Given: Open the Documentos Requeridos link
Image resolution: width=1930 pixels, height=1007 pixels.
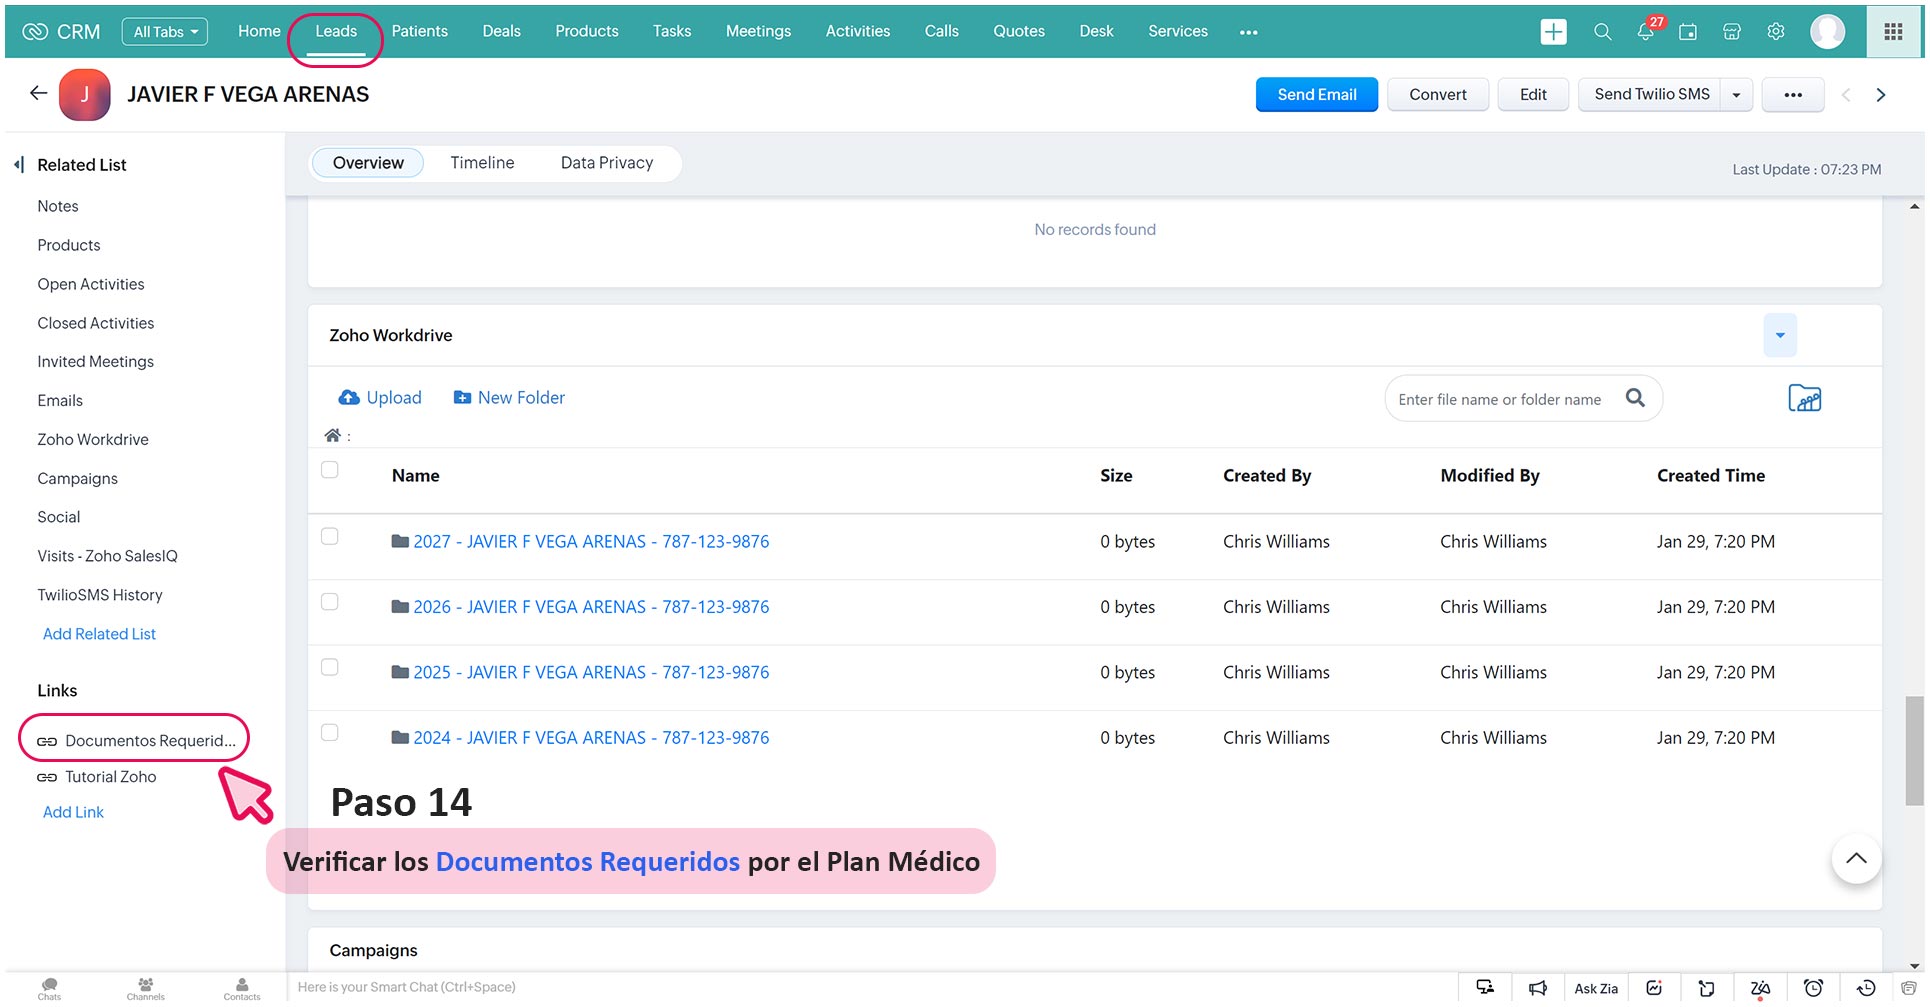Looking at the screenshot, I should pyautogui.click(x=149, y=741).
